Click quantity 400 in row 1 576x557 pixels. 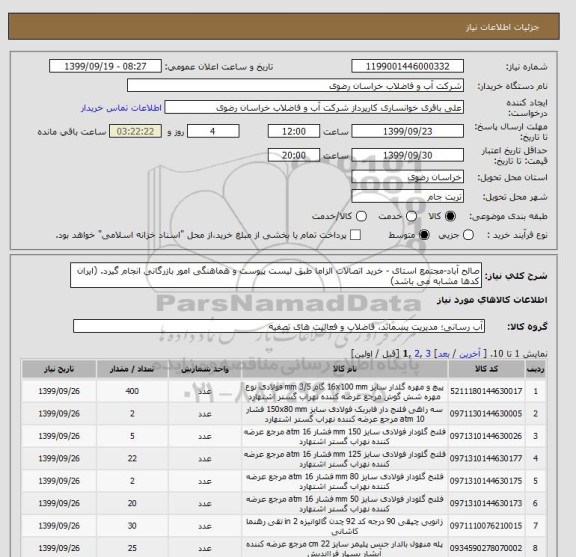(132, 391)
